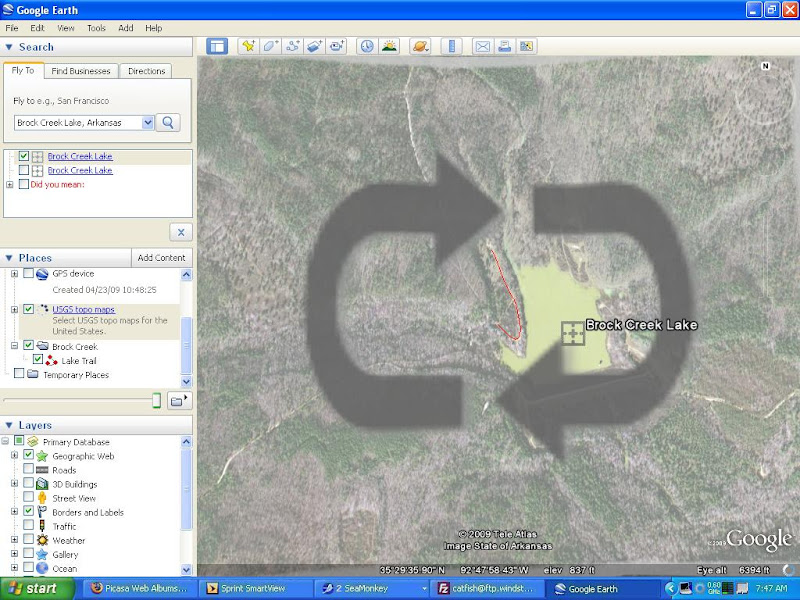
Task: Open the Tools menu
Action: click(x=96, y=28)
